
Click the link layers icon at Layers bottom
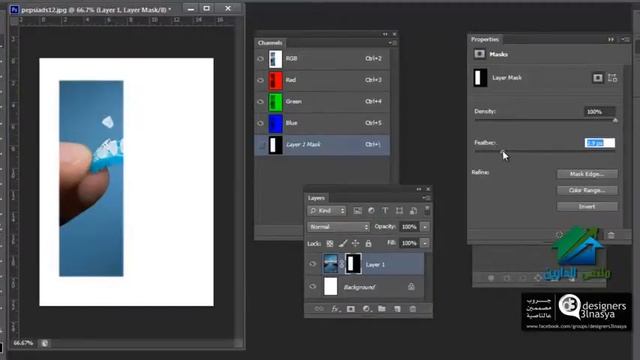tap(319, 309)
